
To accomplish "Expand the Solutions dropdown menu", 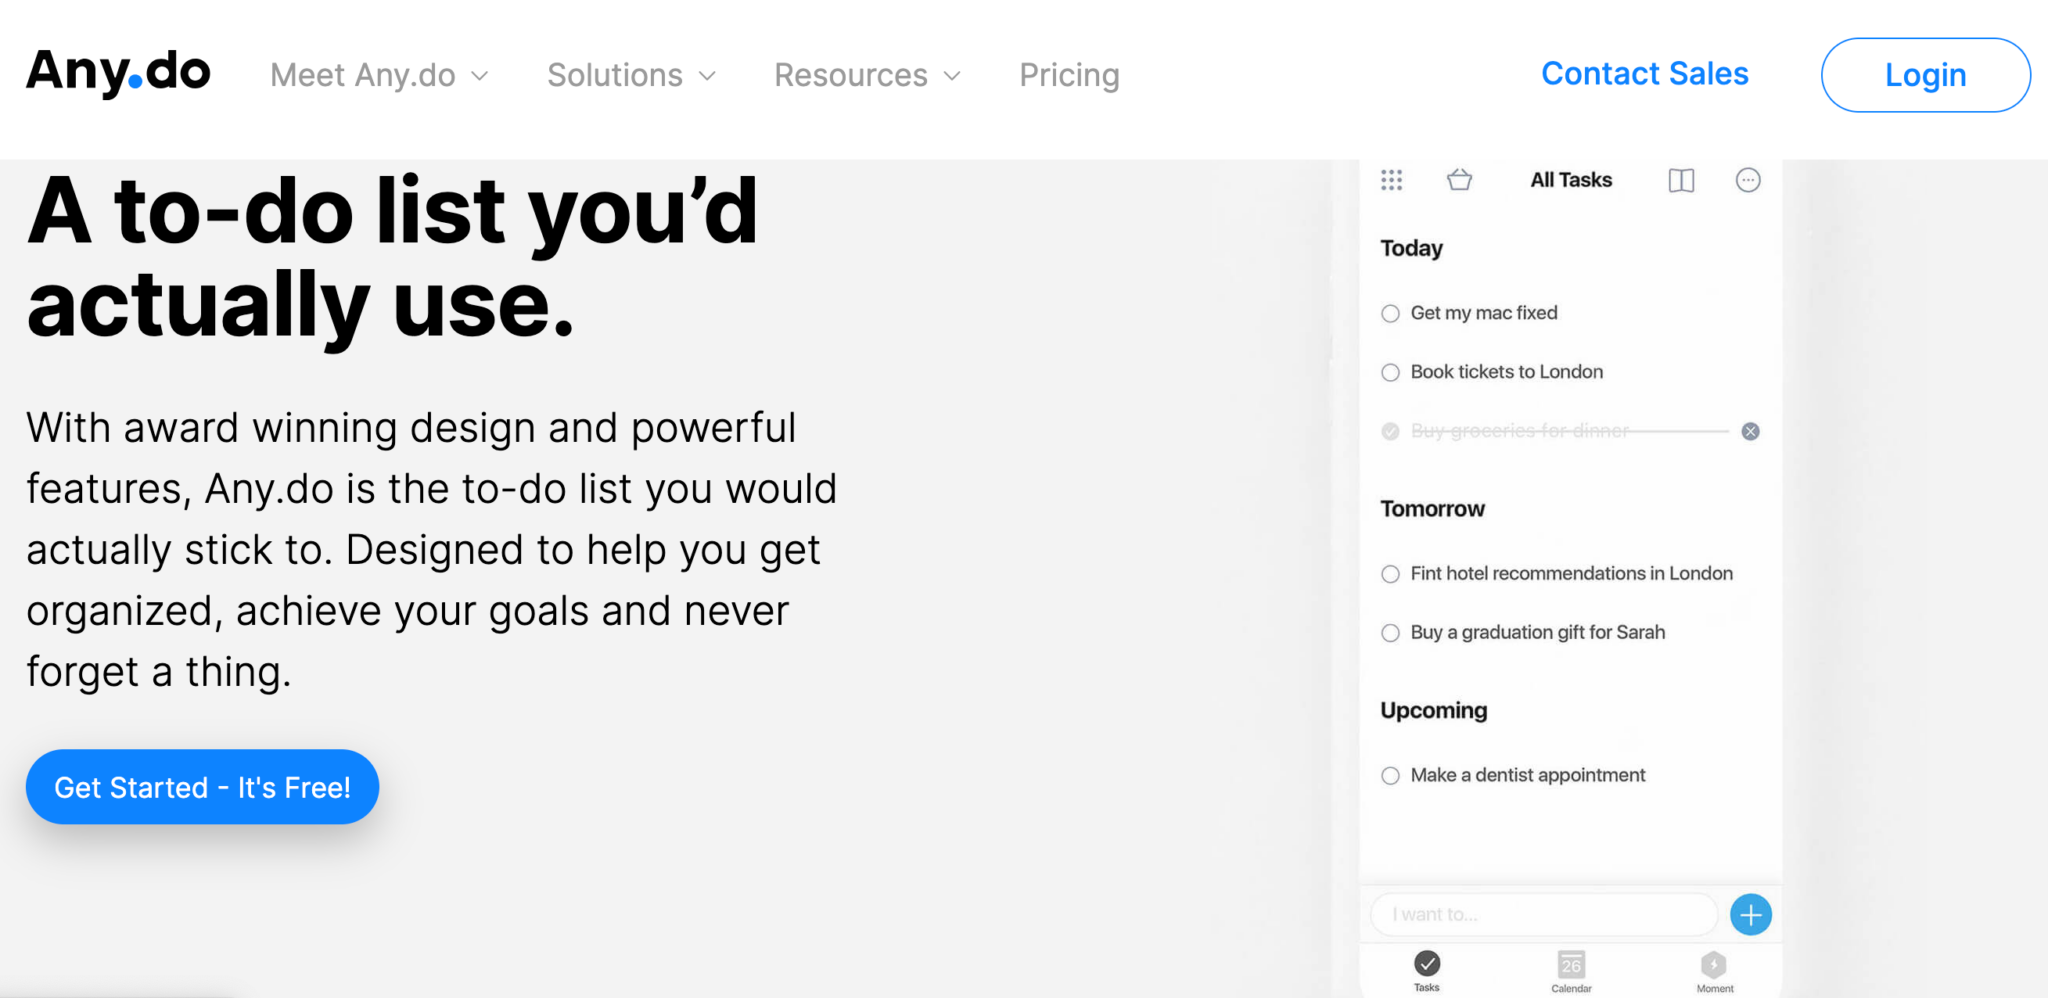I will click(631, 76).
